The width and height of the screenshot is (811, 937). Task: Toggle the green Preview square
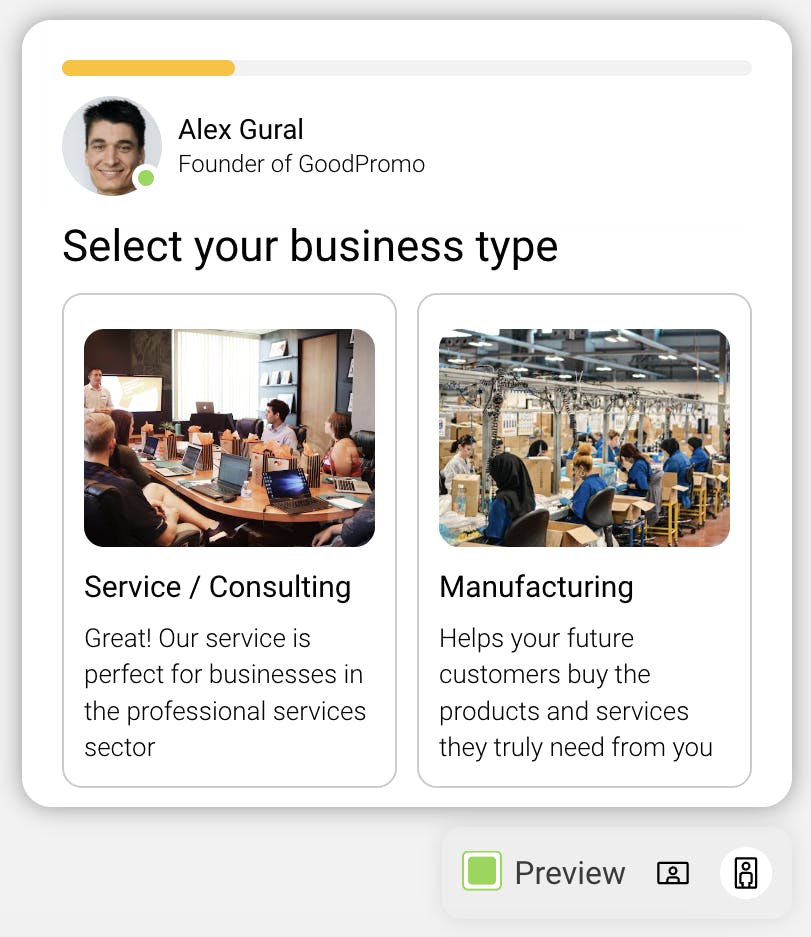pos(481,872)
